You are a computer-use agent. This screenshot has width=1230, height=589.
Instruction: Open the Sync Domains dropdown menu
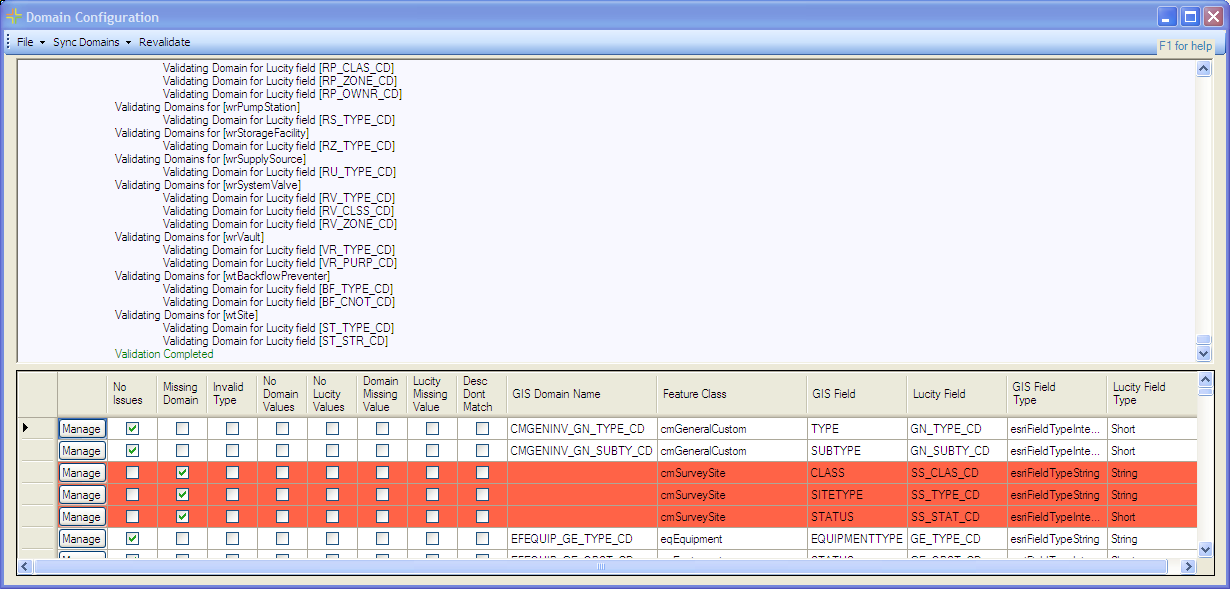(x=91, y=42)
